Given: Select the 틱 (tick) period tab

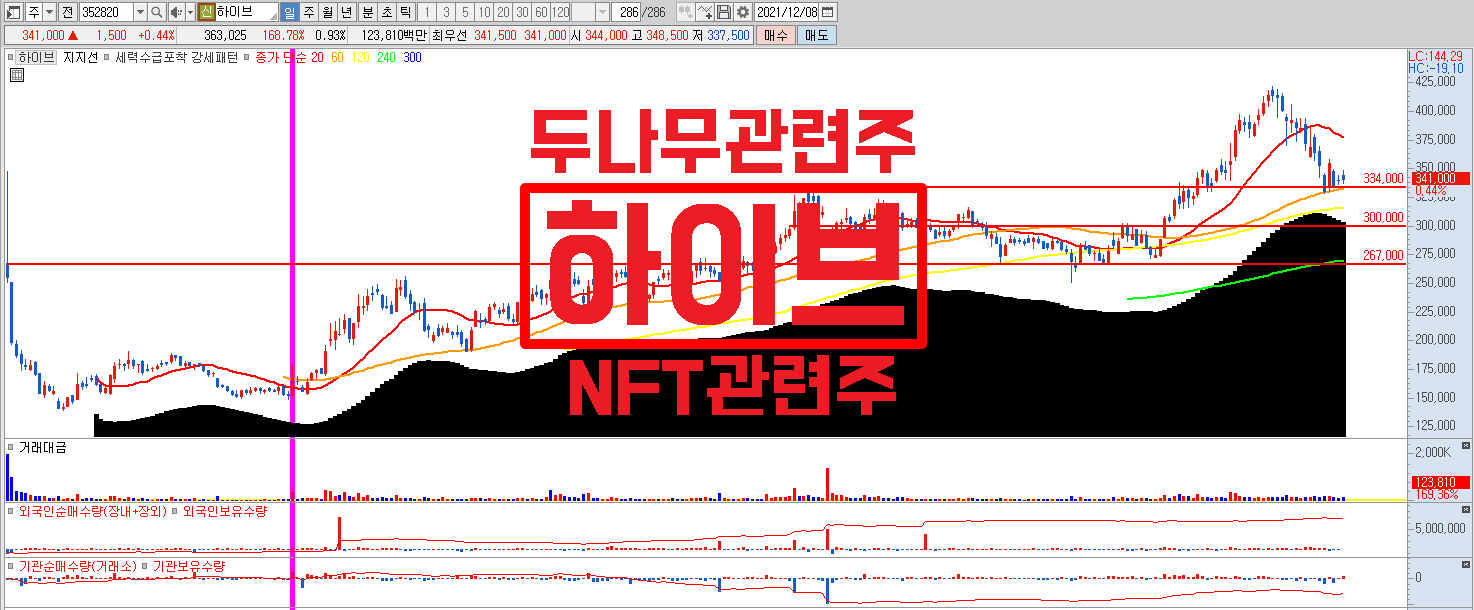Looking at the screenshot, I should pyautogui.click(x=405, y=12).
